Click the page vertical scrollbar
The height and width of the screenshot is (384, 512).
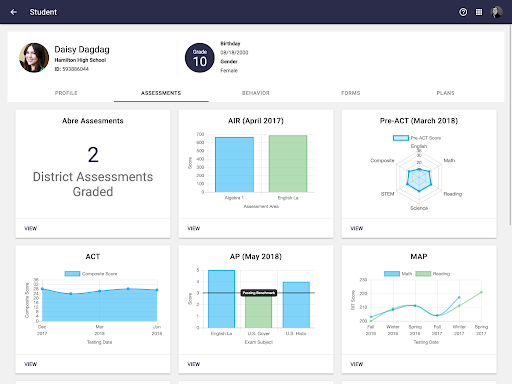pyautogui.click(x=510, y=125)
